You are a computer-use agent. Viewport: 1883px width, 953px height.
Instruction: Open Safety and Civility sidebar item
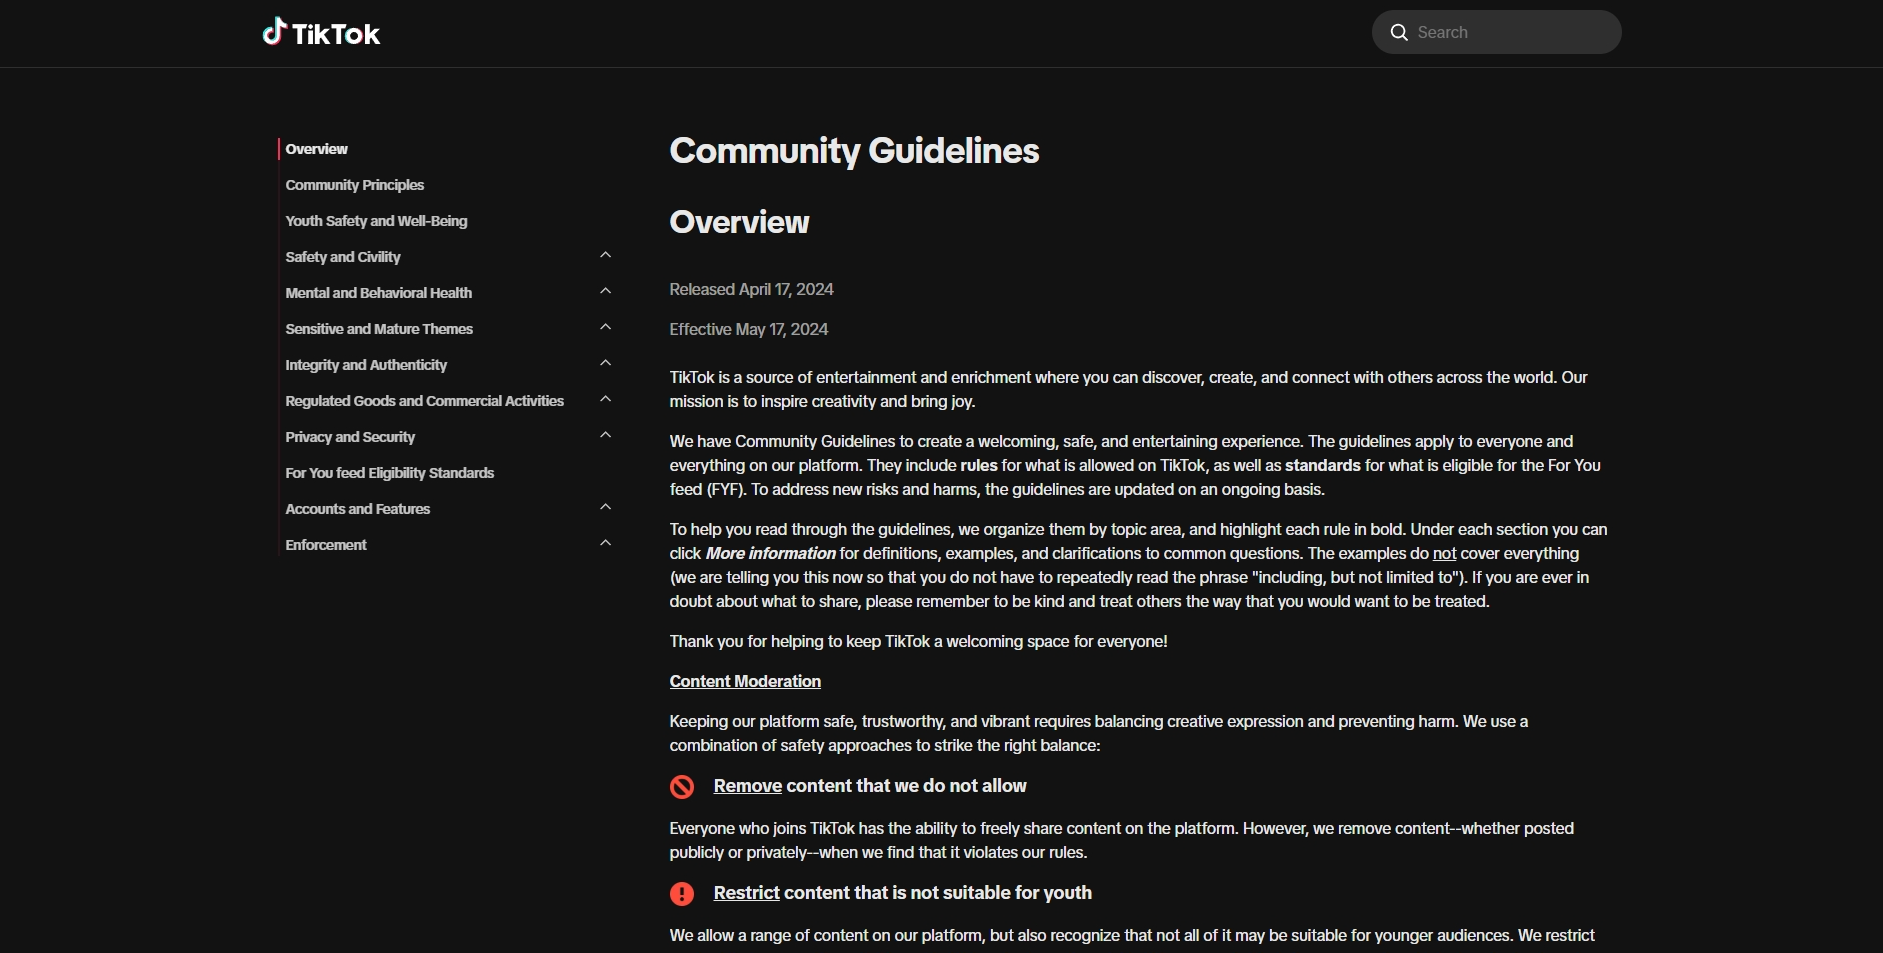(342, 257)
